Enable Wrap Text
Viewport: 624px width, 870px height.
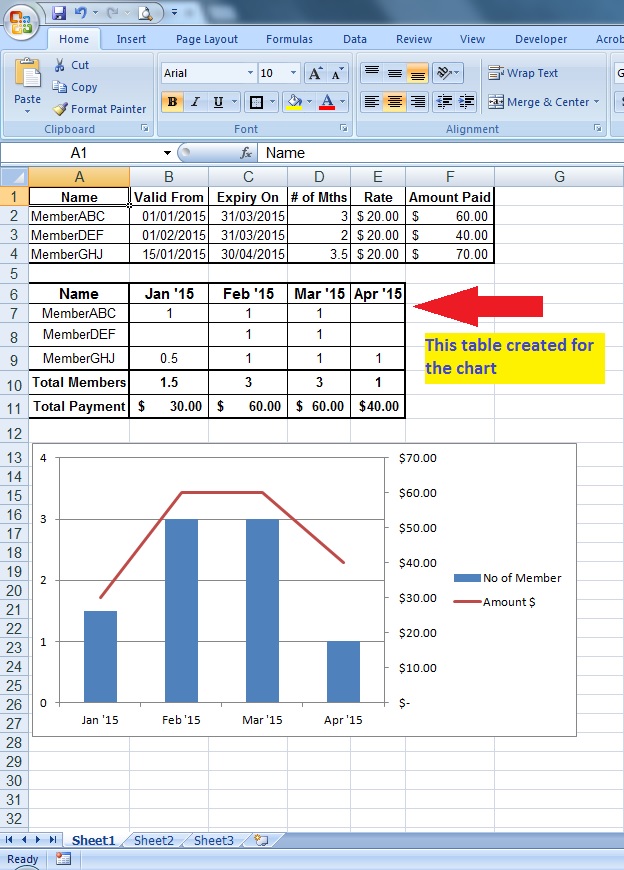[x=523, y=73]
